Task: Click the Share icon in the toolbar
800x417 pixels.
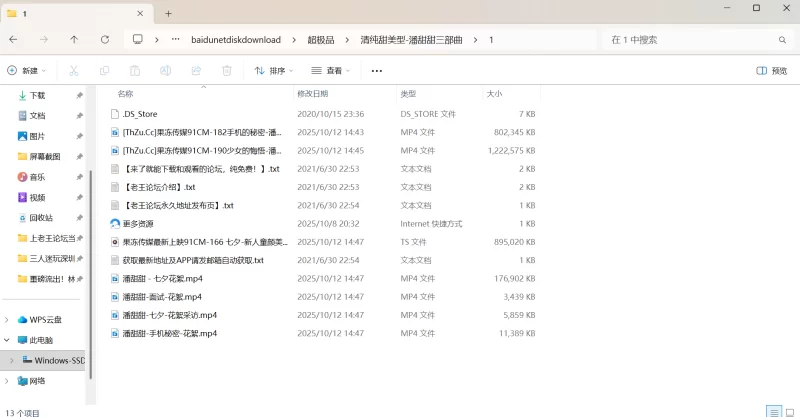Action: 196,71
